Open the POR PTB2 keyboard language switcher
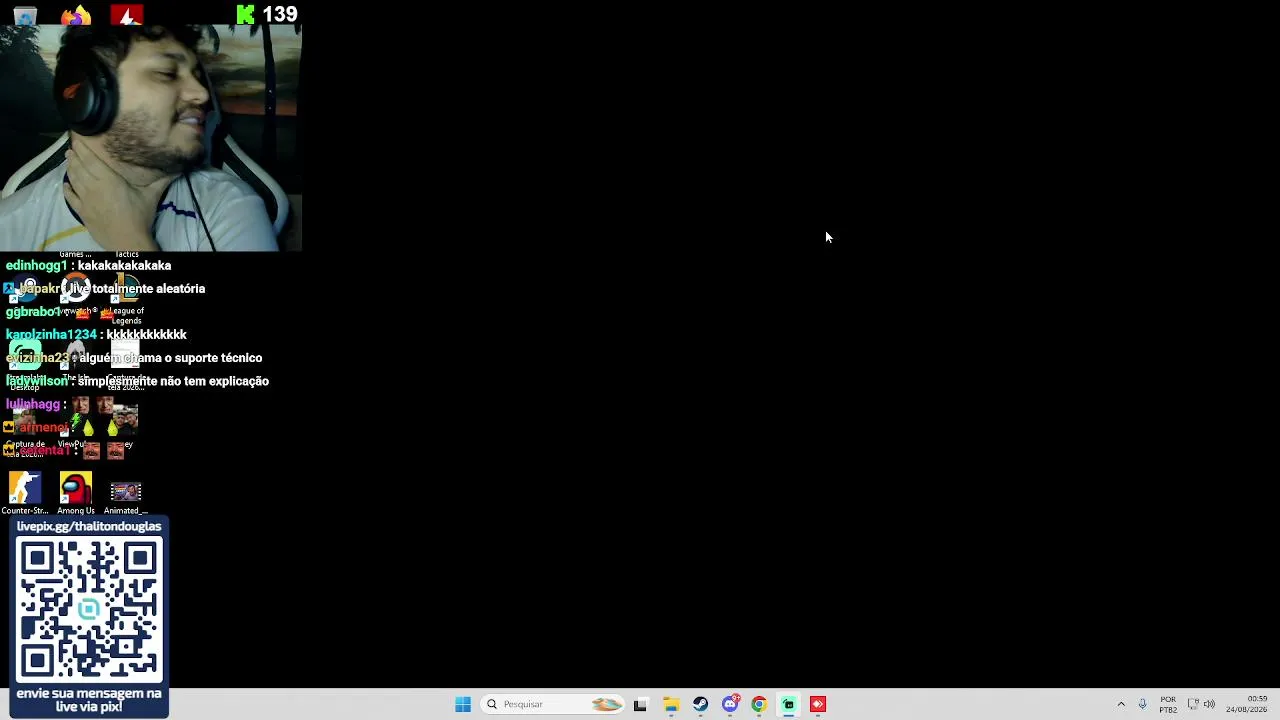 point(1168,704)
